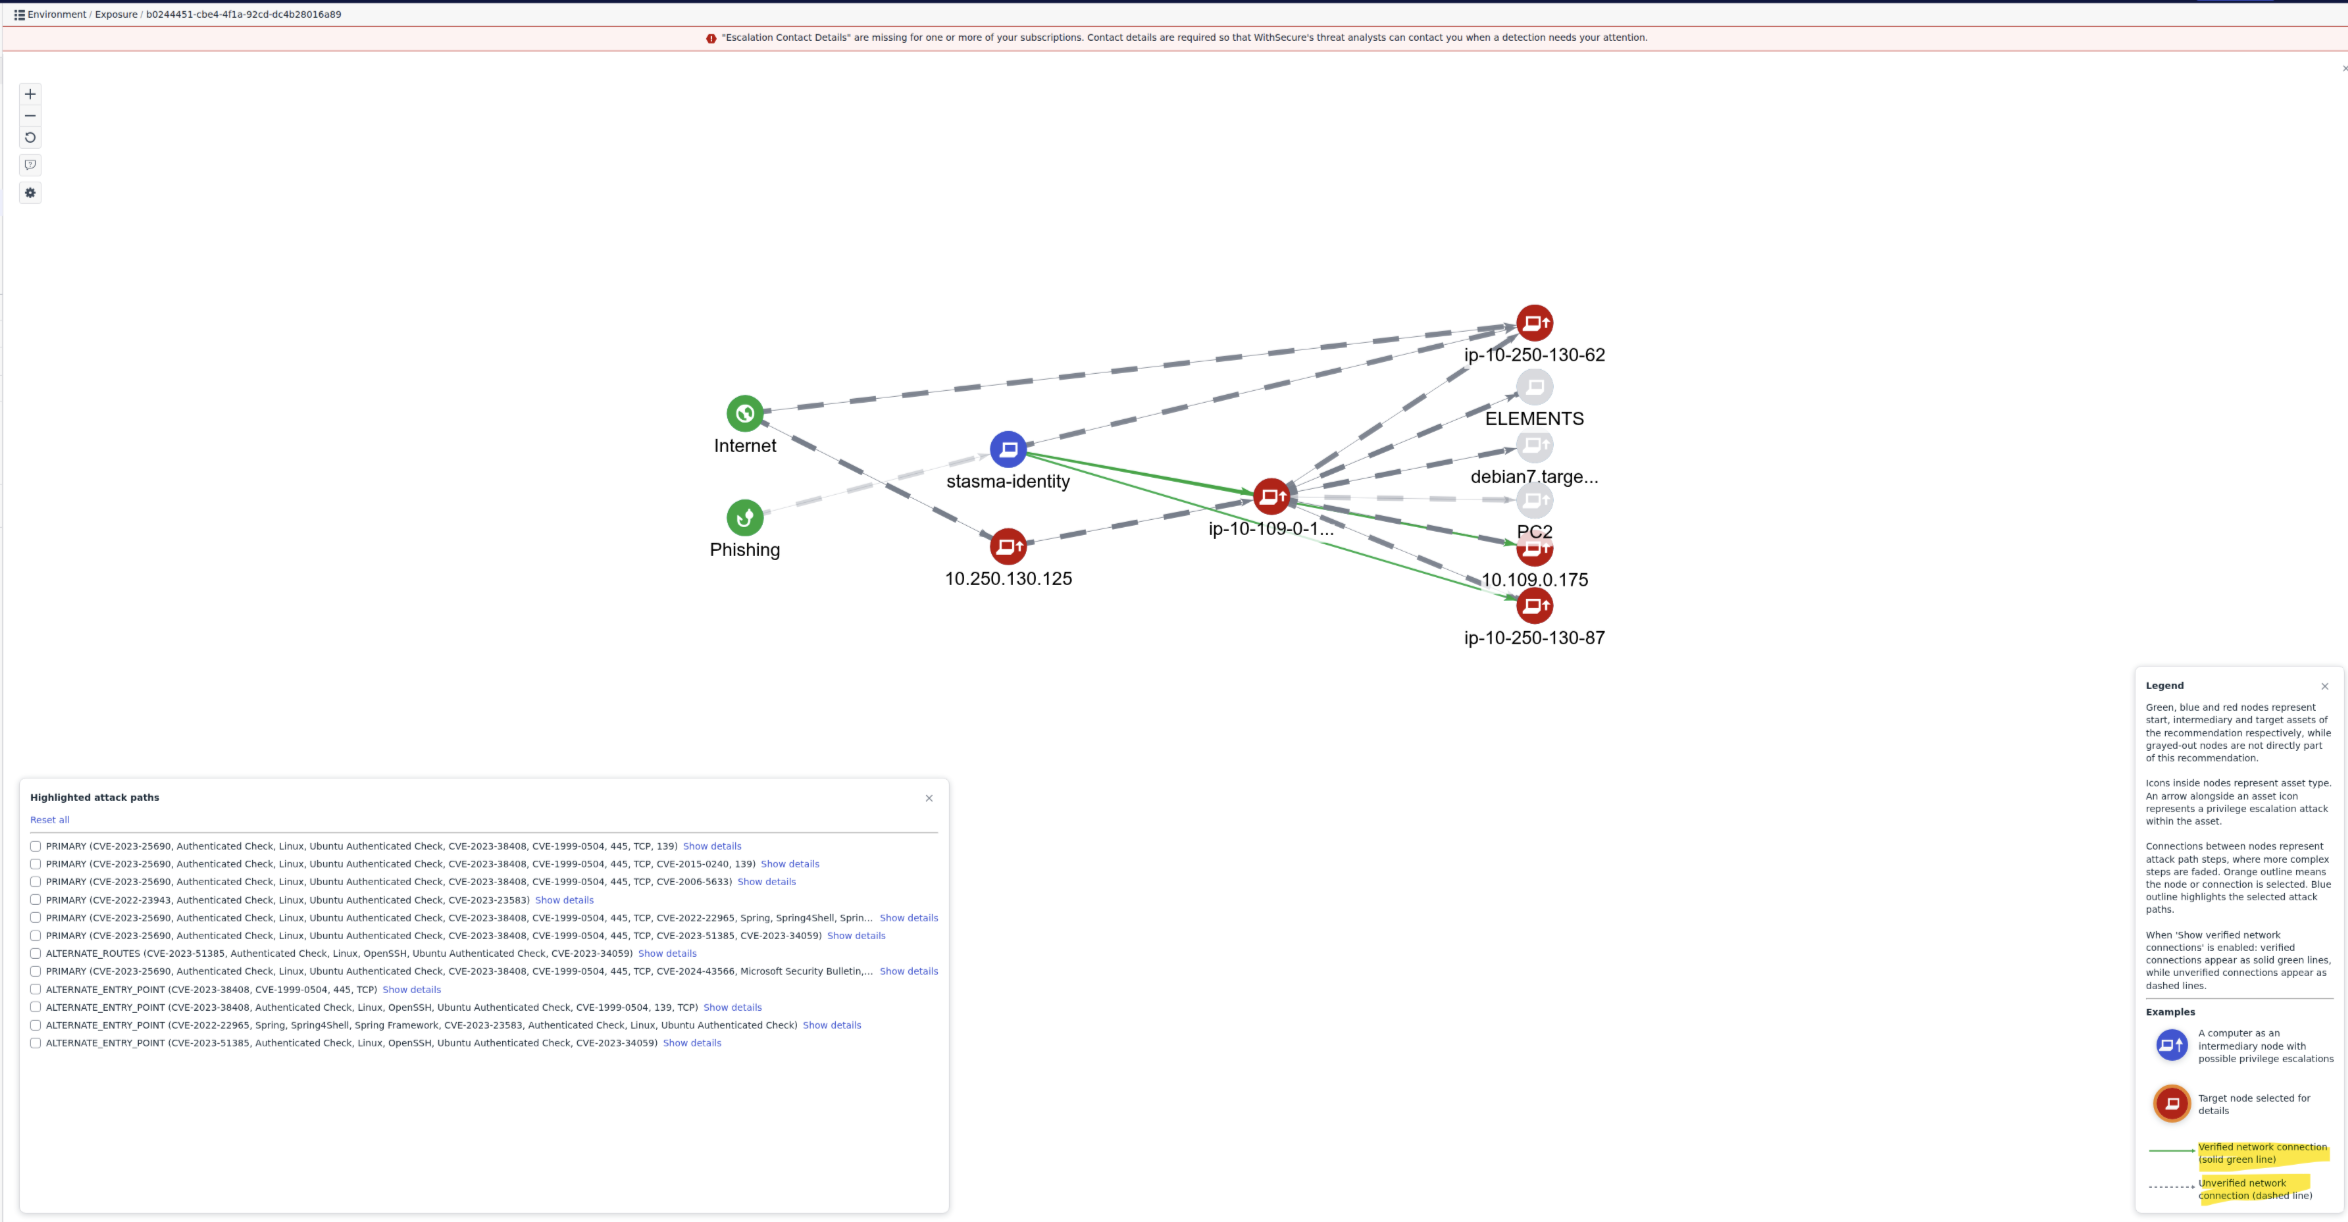Click the stasma-identity intermediary node
The image size is (2348, 1222).
coord(1008,449)
